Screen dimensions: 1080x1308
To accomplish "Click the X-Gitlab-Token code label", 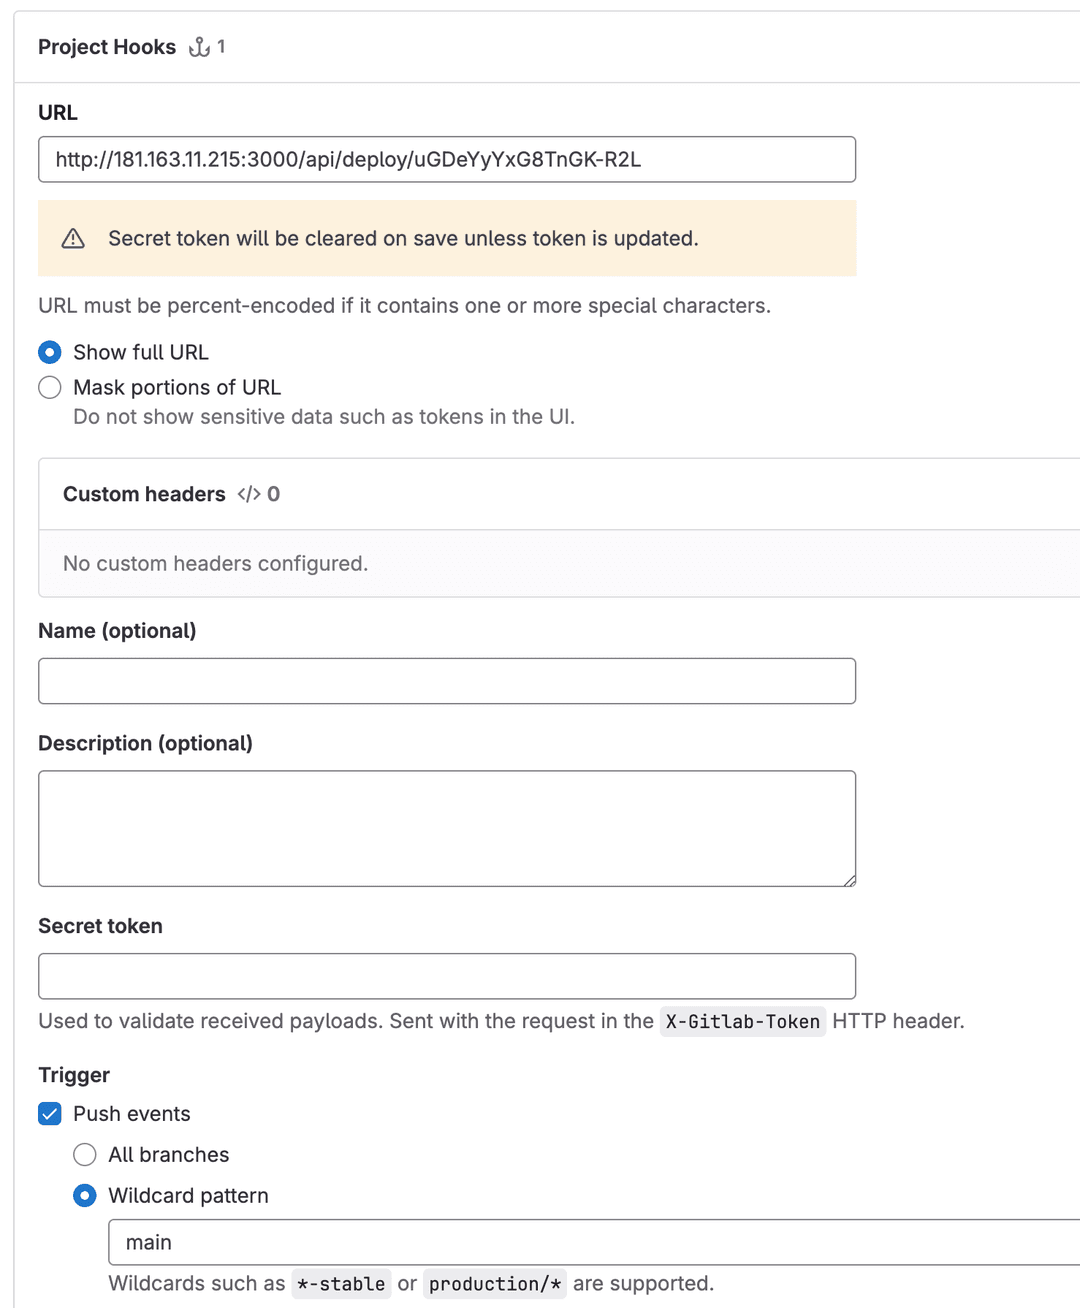I will point(742,1021).
